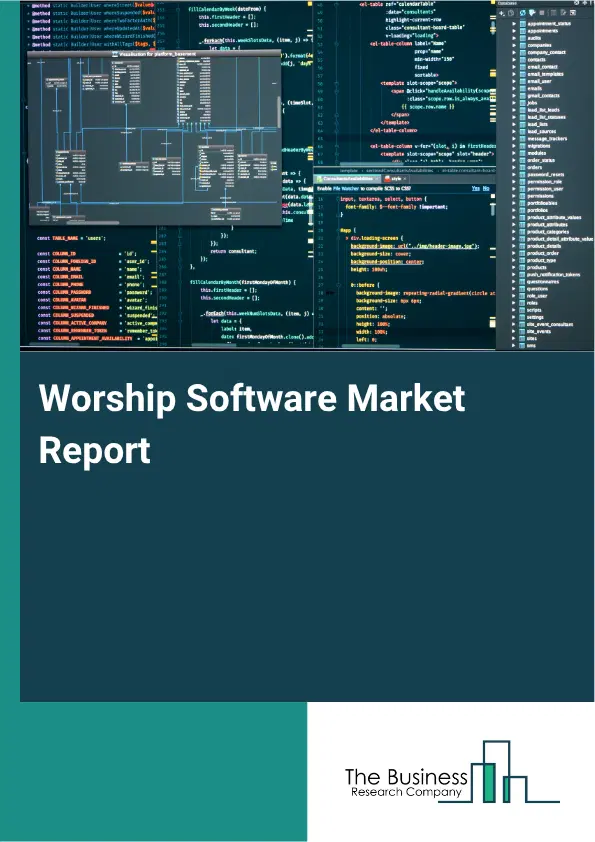Viewport: 595px width, 842px height.
Task: Click the Worship Software Market Report title
Action: tap(252, 424)
